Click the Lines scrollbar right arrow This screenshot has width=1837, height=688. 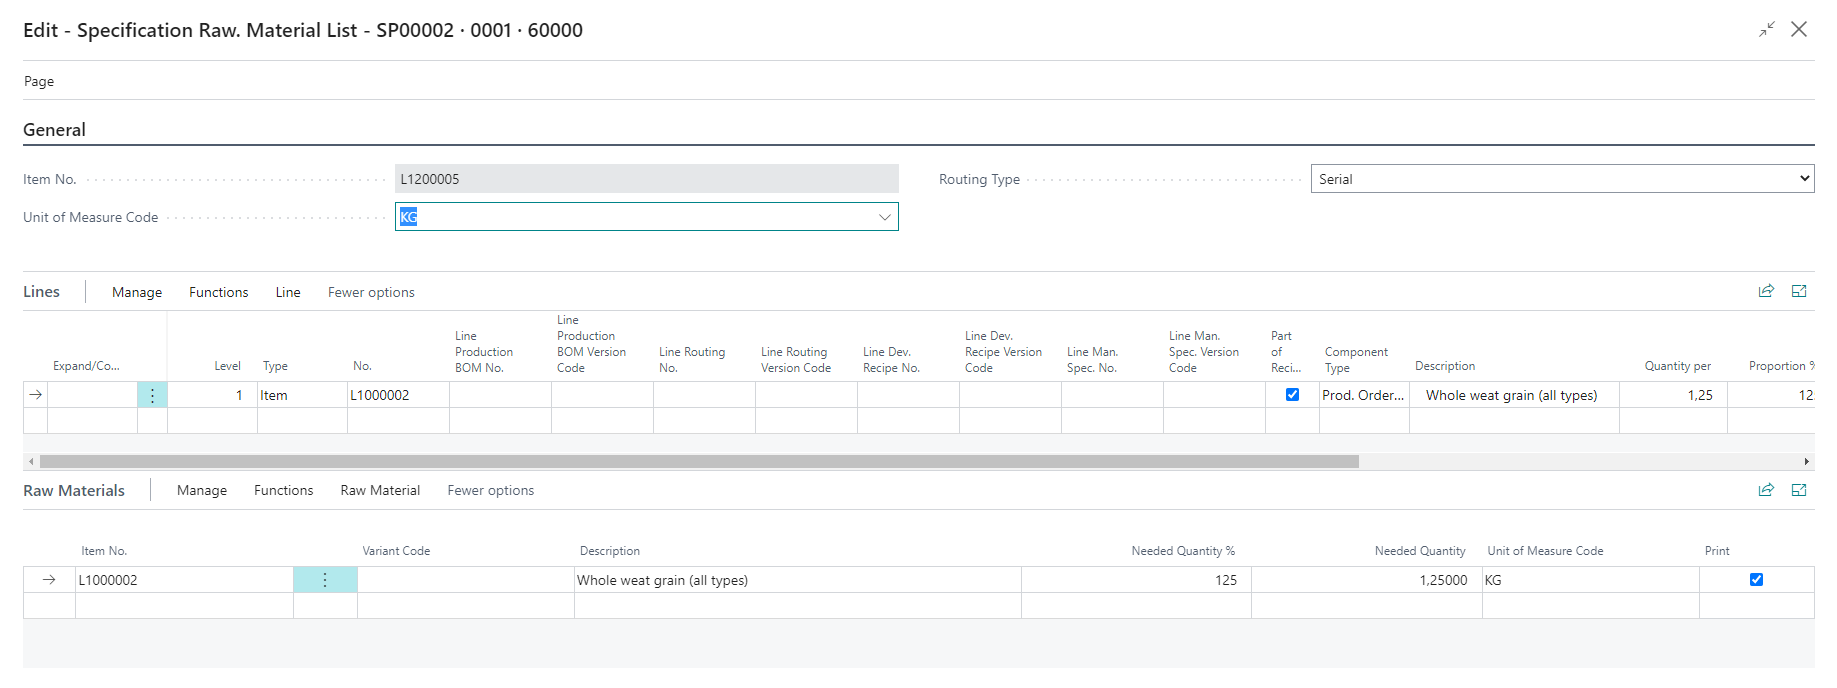click(1806, 461)
